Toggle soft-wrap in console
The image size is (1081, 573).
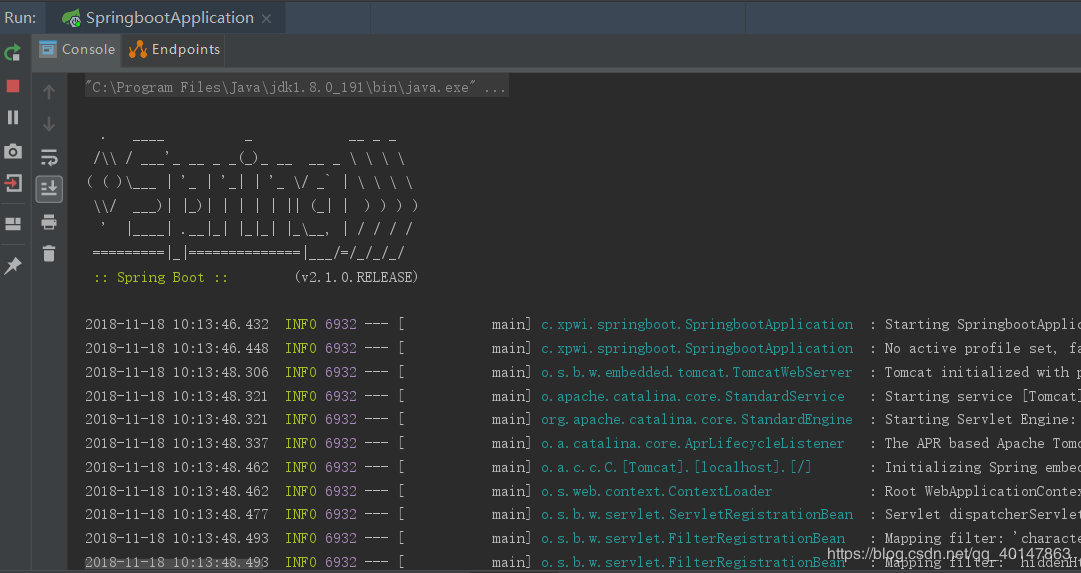point(49,157)
